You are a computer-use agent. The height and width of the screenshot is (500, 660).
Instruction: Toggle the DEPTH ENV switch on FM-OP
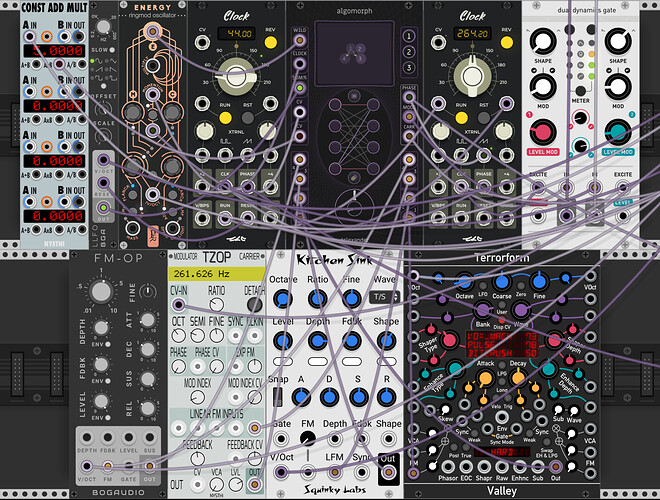pos(108,344)
